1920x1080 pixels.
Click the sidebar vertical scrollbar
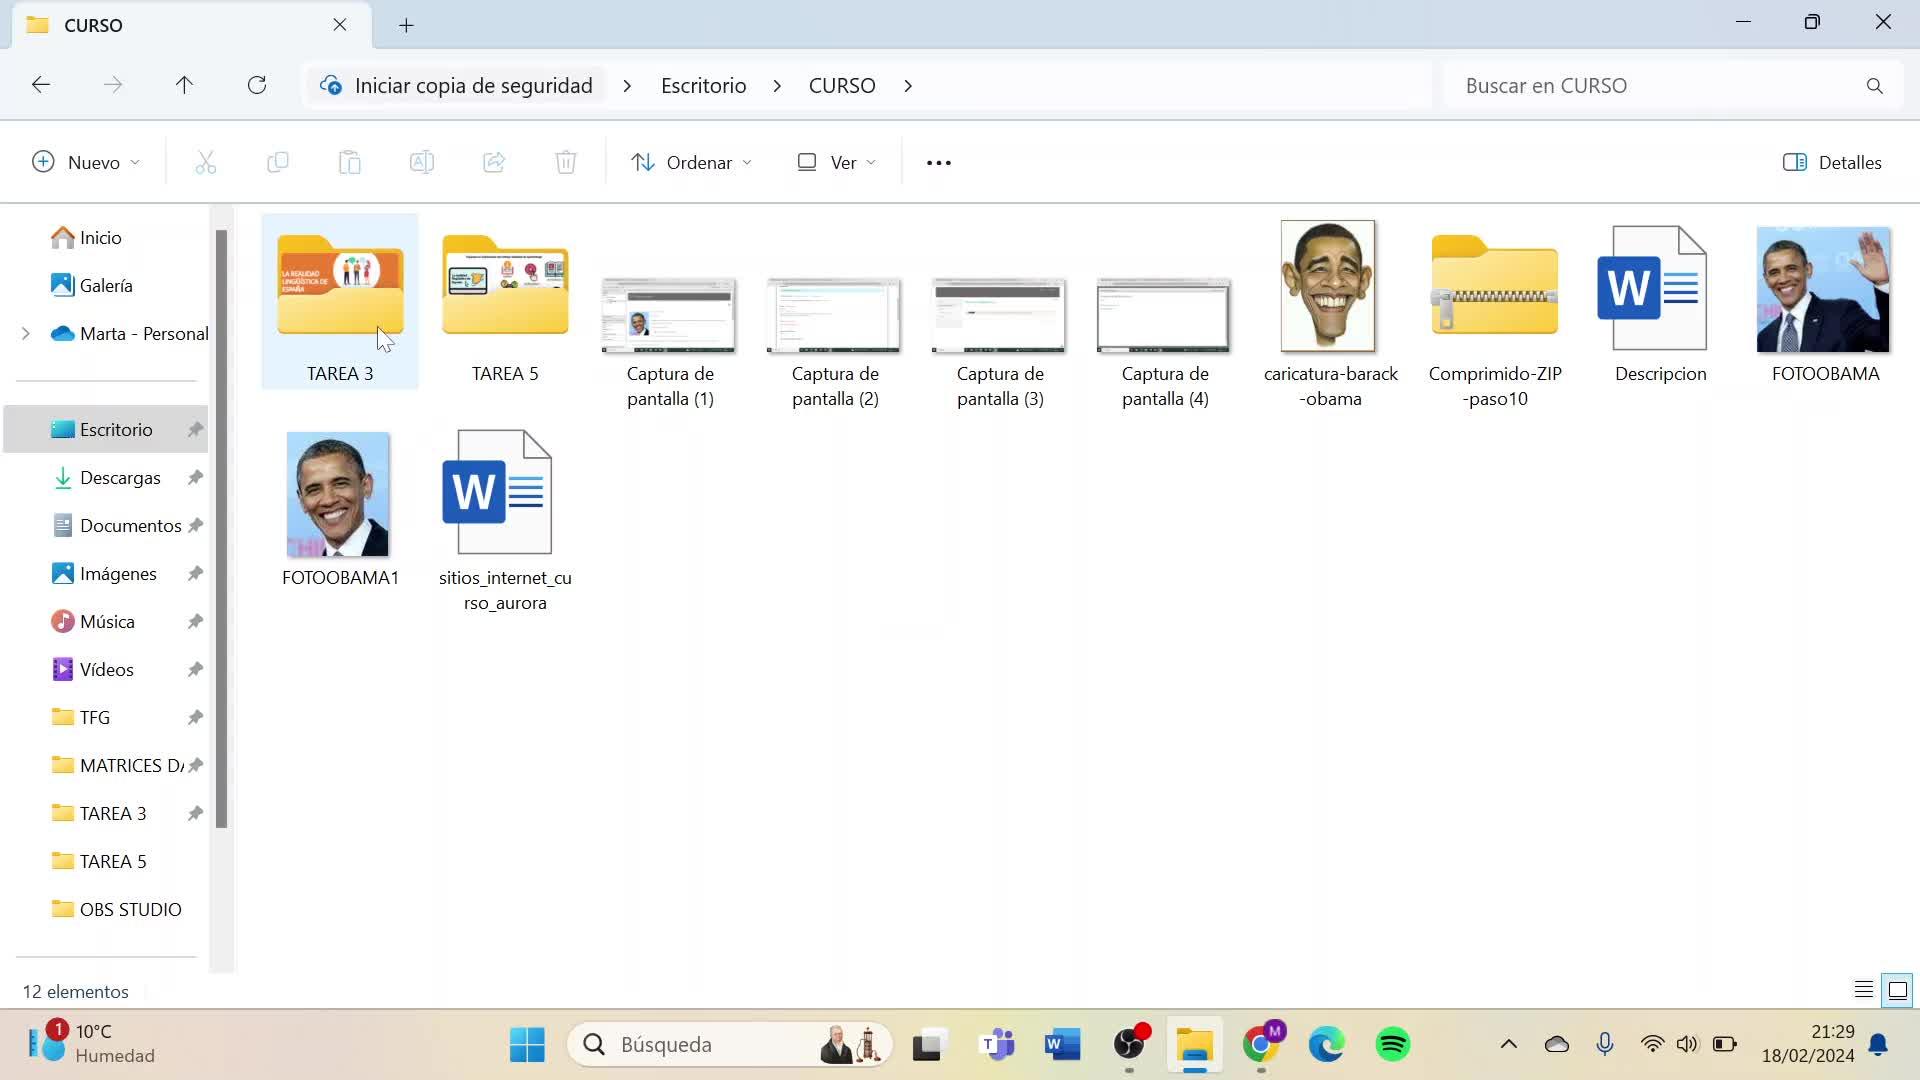point(221,530)
